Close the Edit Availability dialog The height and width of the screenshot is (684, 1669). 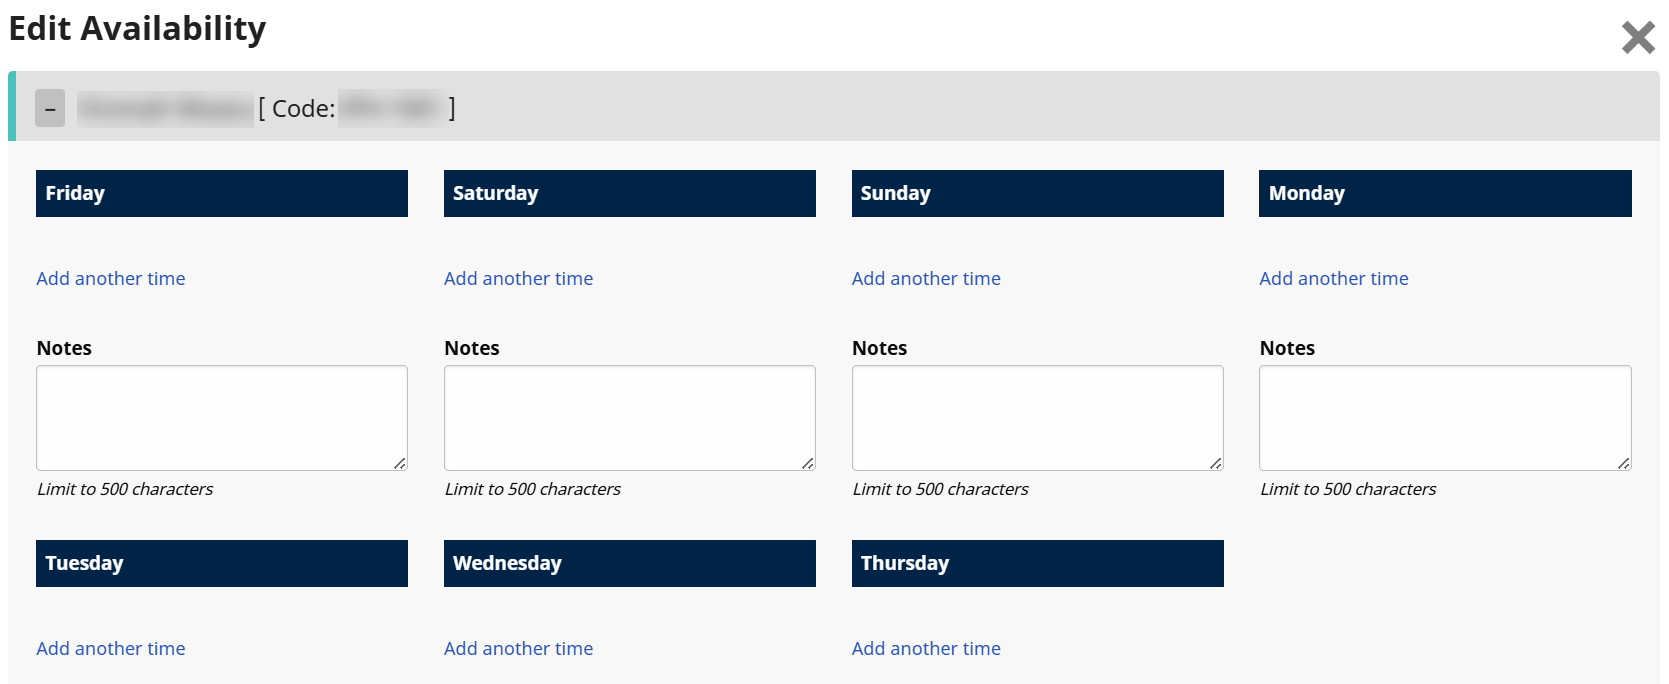[1638, 38]
